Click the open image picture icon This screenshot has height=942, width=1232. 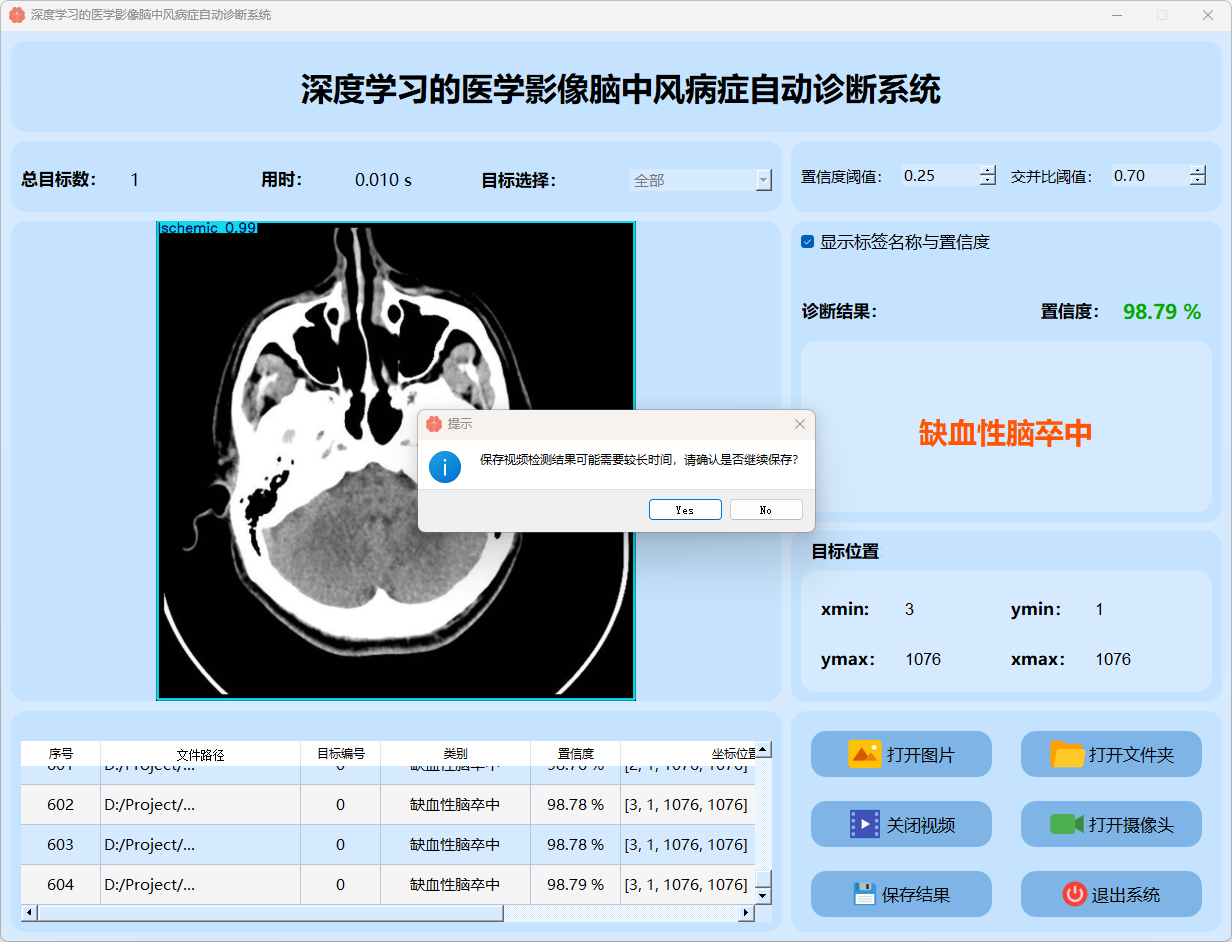tap(864, 754)
